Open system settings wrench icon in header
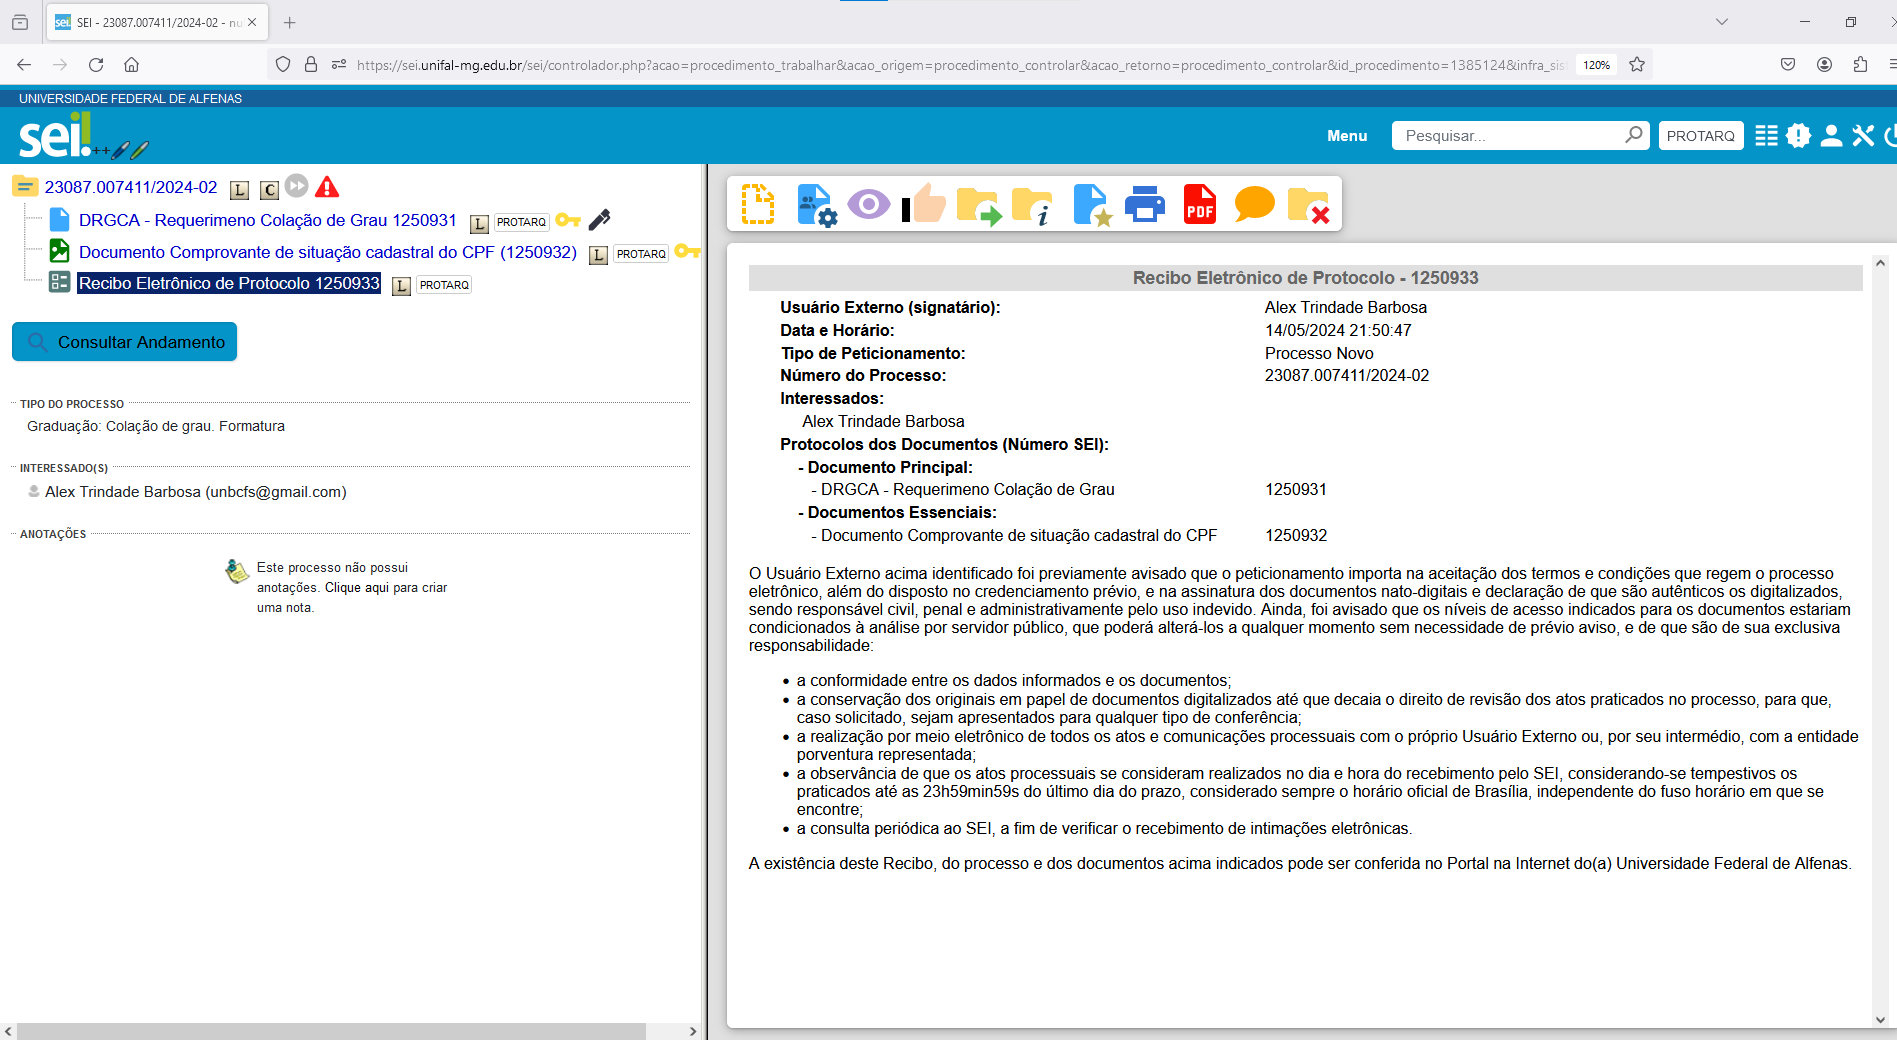 point(1863,136)
